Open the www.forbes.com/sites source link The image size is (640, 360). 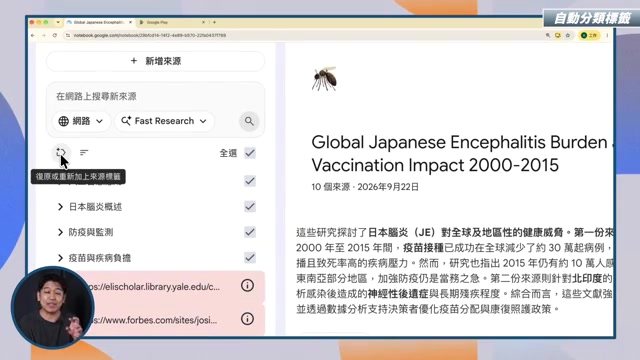click(153, 320)
